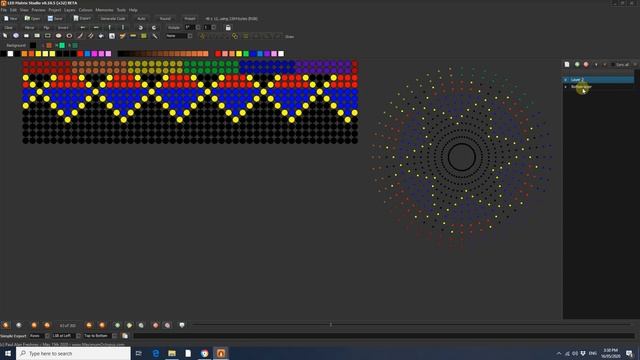Click the shift-down arrow icon
Screen dimensions: 640x360
[123, 27]
